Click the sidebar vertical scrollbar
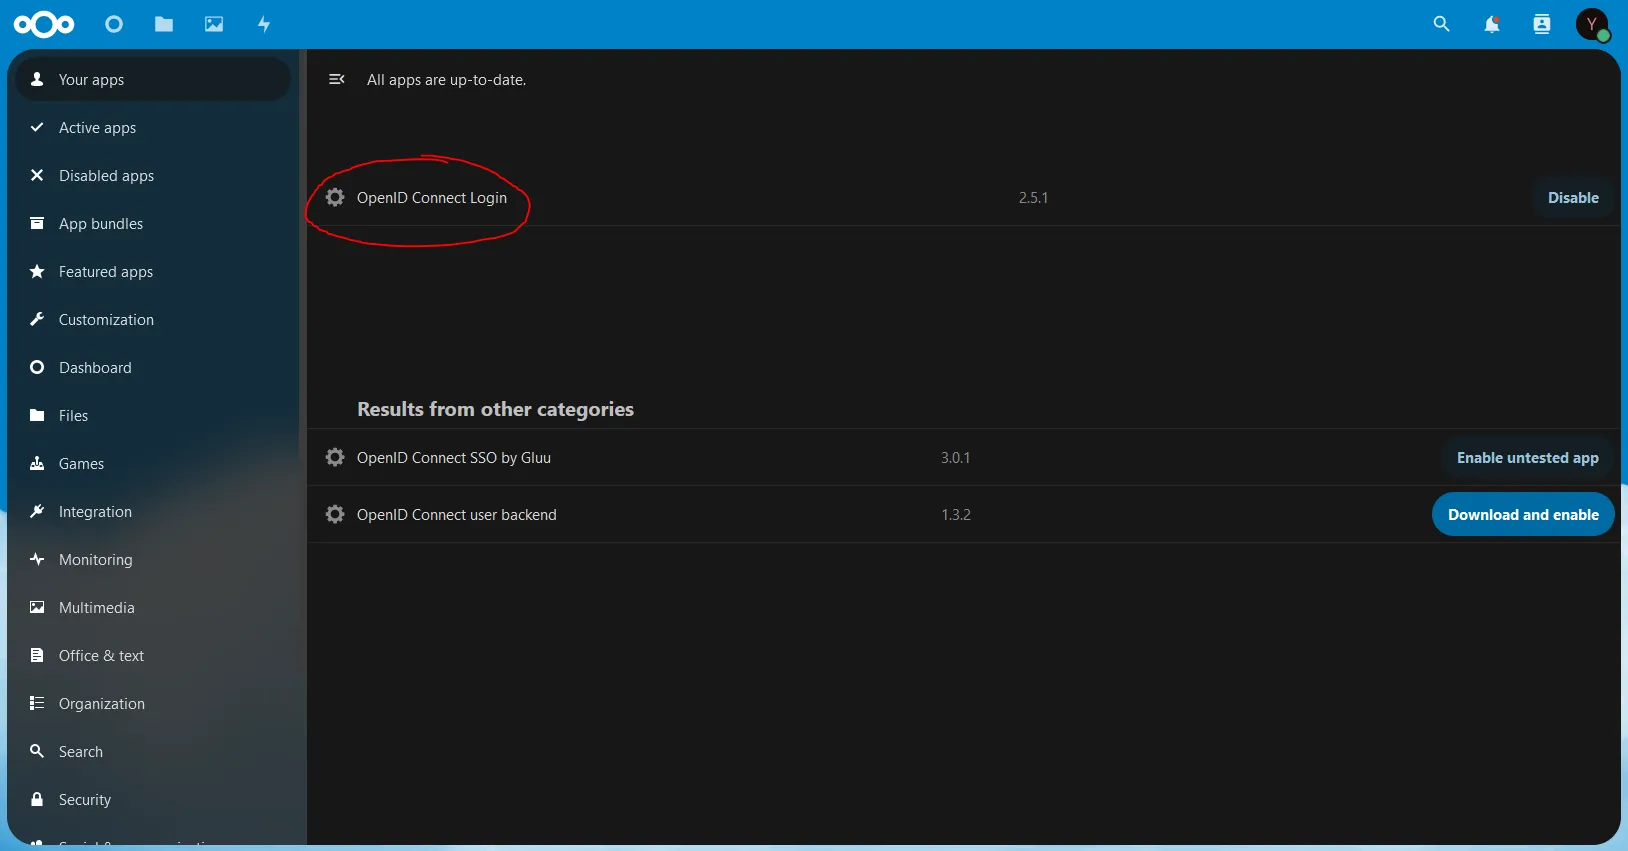This screenshot has width=1628, height=851. pos(301,255)
